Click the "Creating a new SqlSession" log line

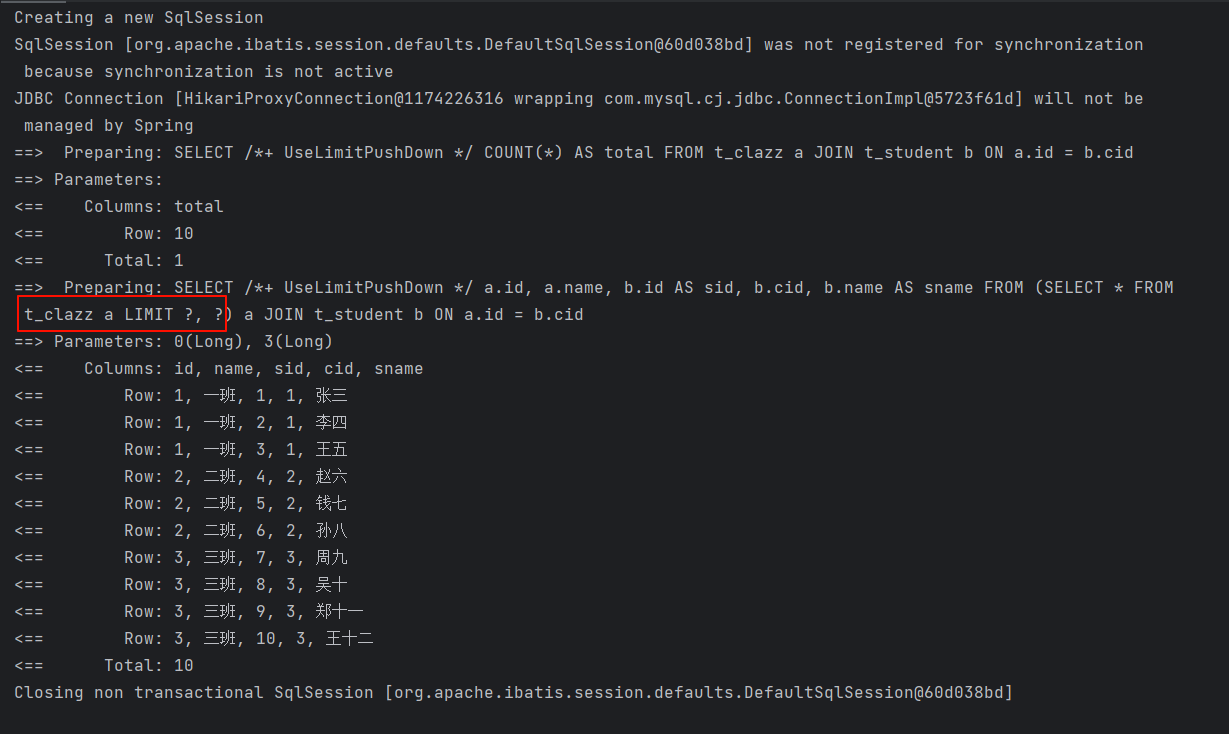(138, 18)
